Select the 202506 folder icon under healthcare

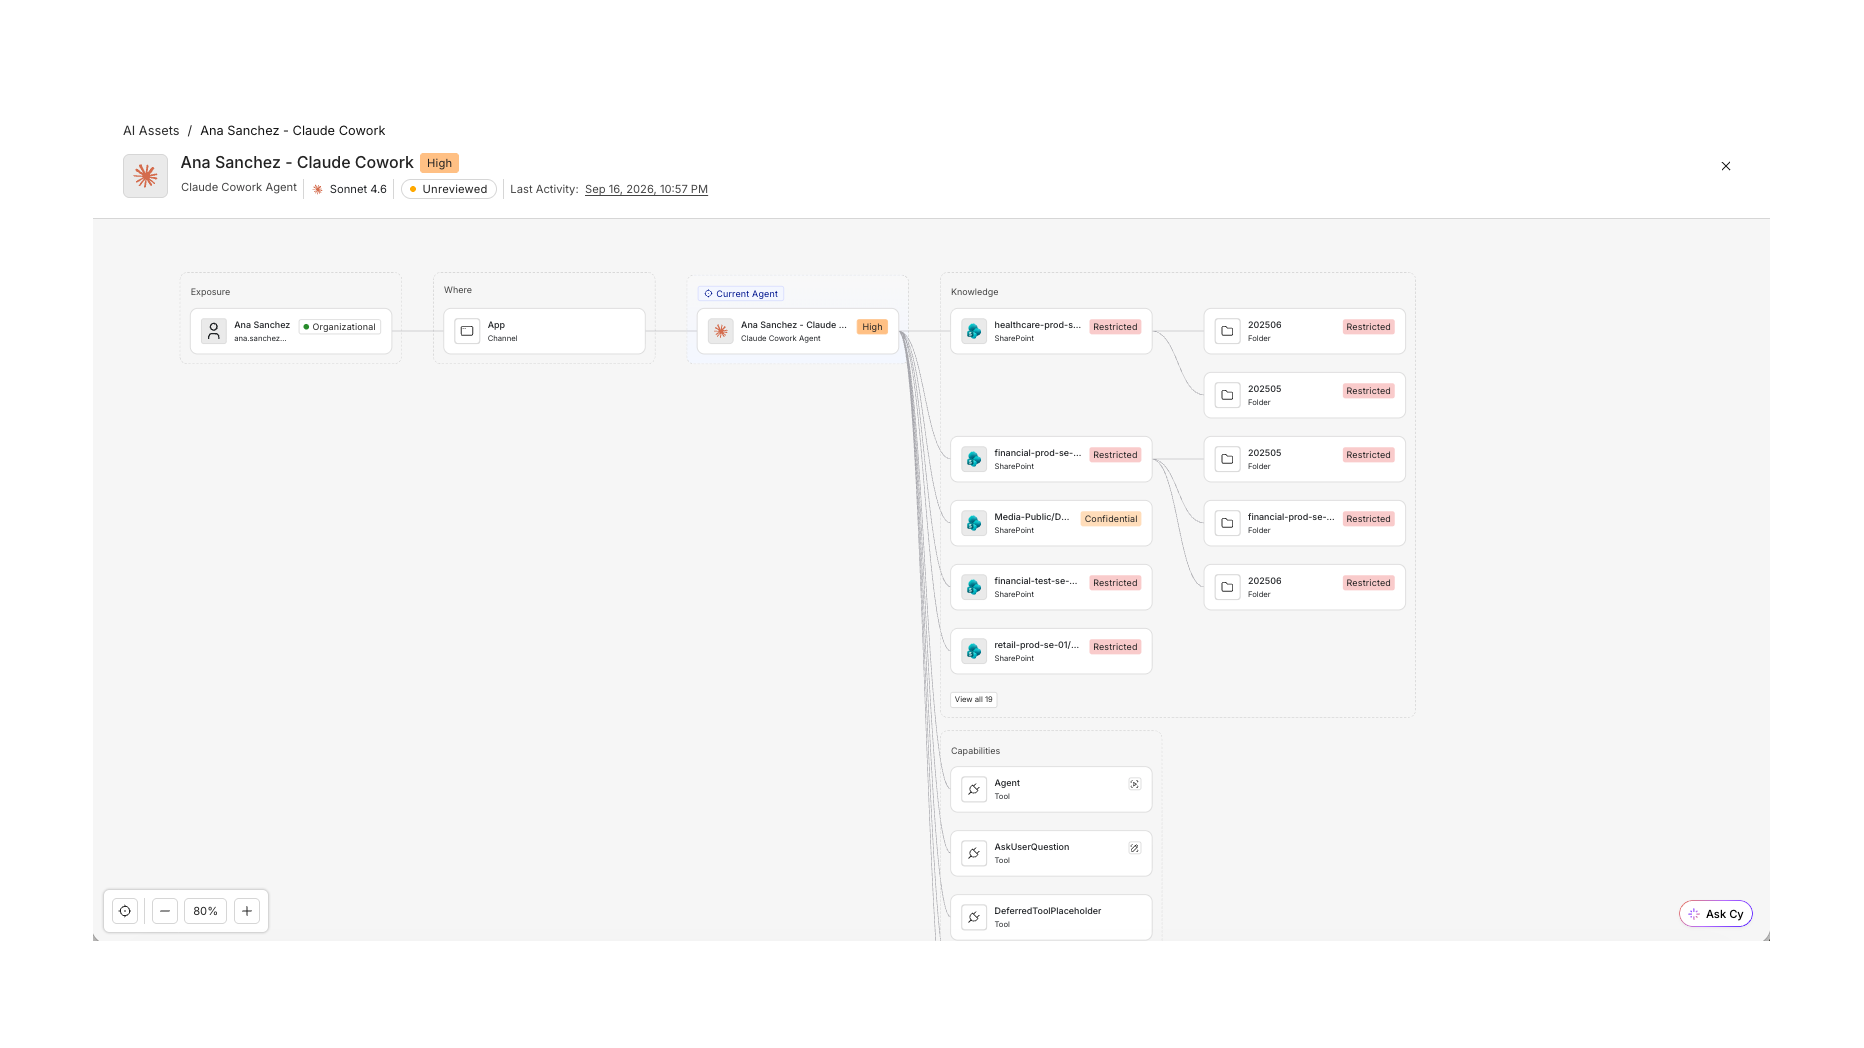click(x=1227, y=331)
